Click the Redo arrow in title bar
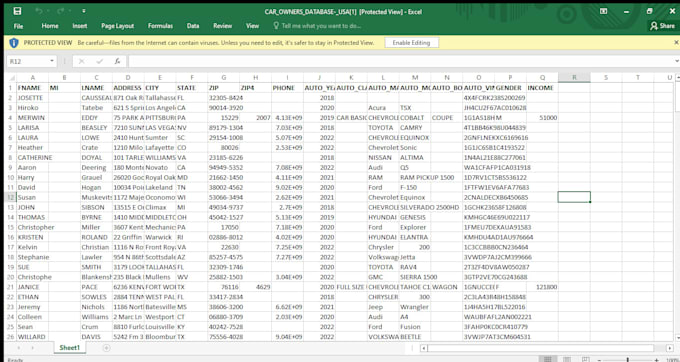This screenshot has height=362, width=680. coord(60,11)
